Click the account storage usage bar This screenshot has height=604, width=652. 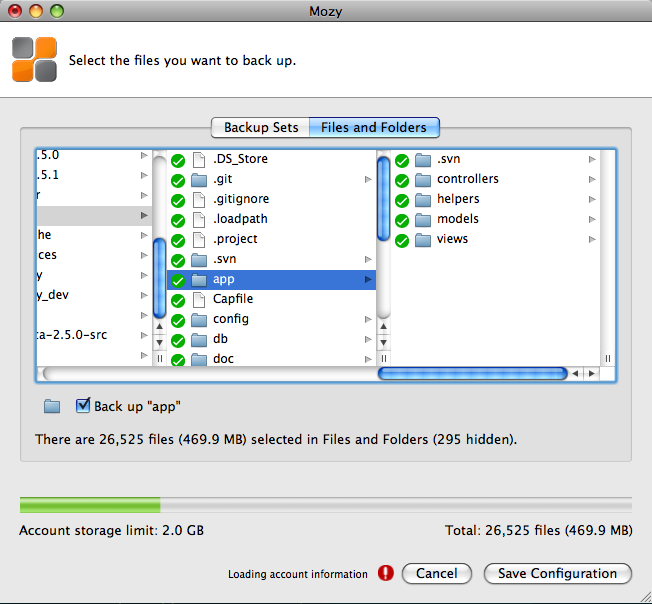326,505
